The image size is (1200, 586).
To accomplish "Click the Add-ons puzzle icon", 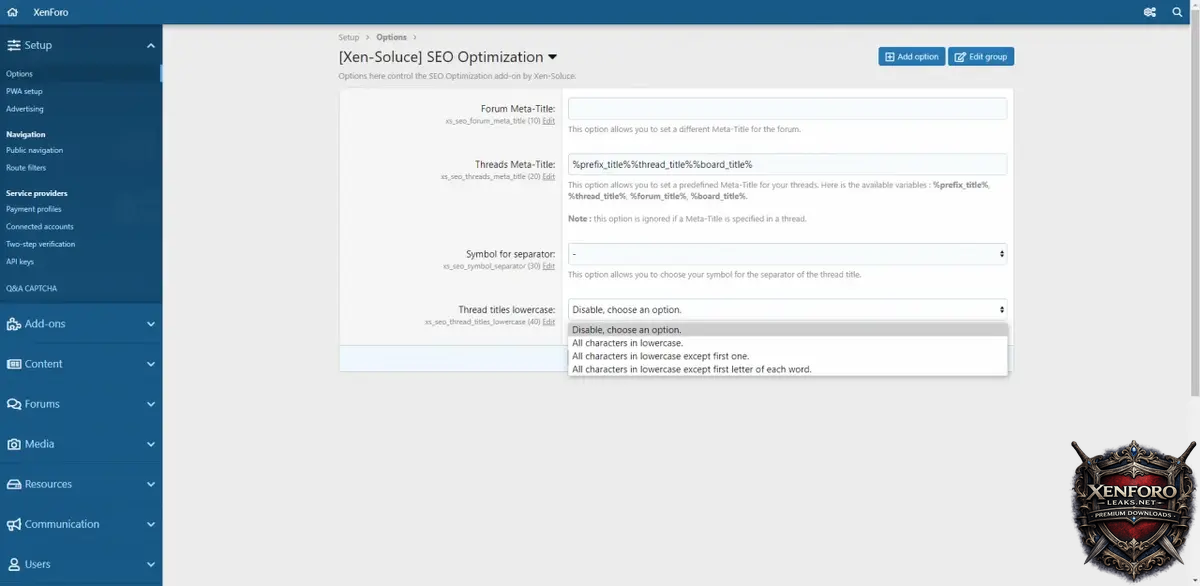I will tap(14, 324).
